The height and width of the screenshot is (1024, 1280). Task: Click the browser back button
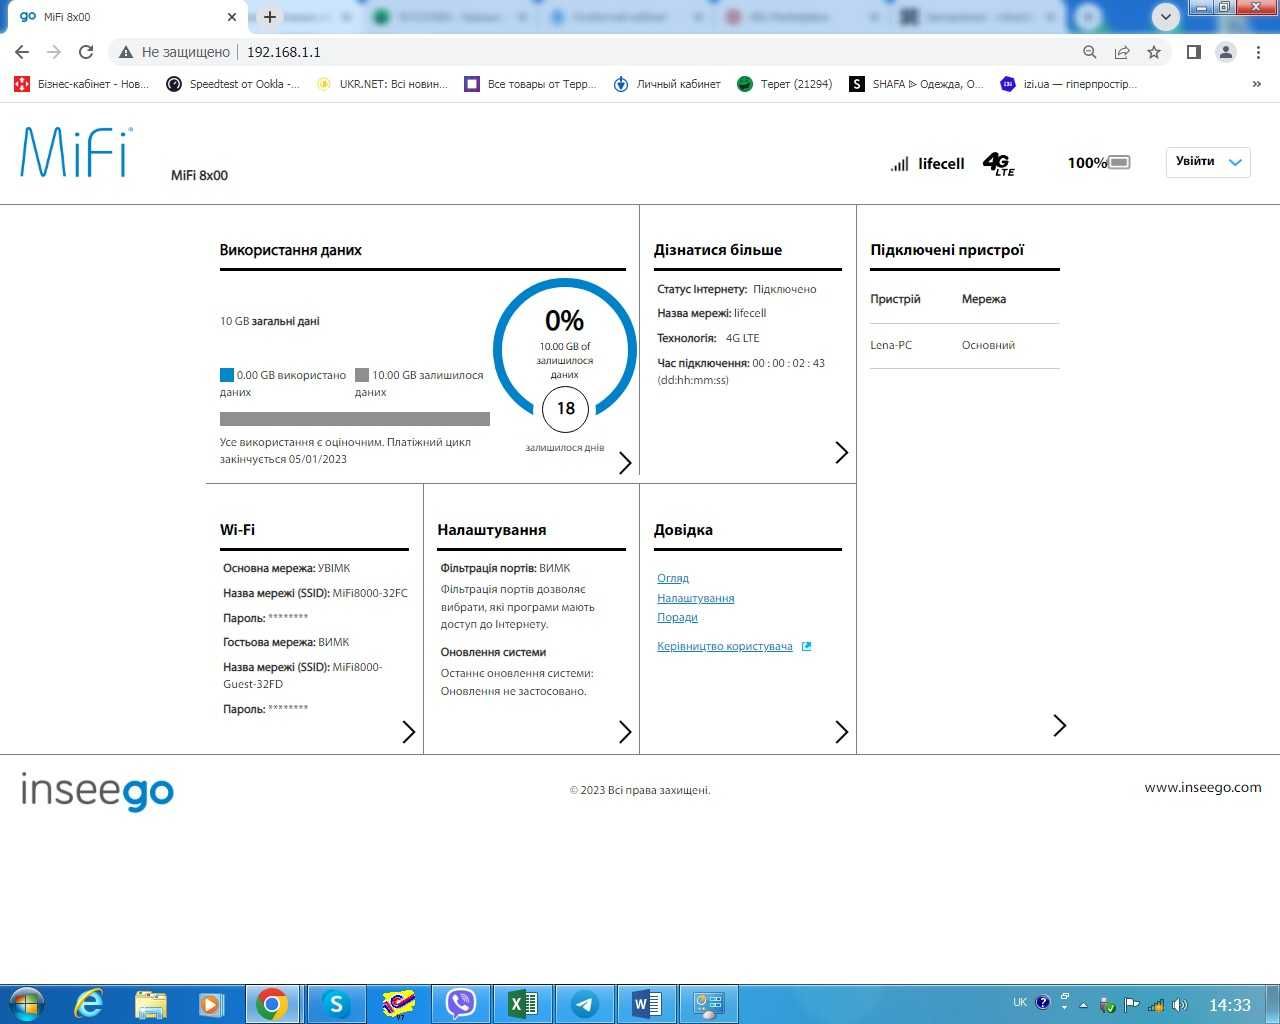click(x=22, y=52)
